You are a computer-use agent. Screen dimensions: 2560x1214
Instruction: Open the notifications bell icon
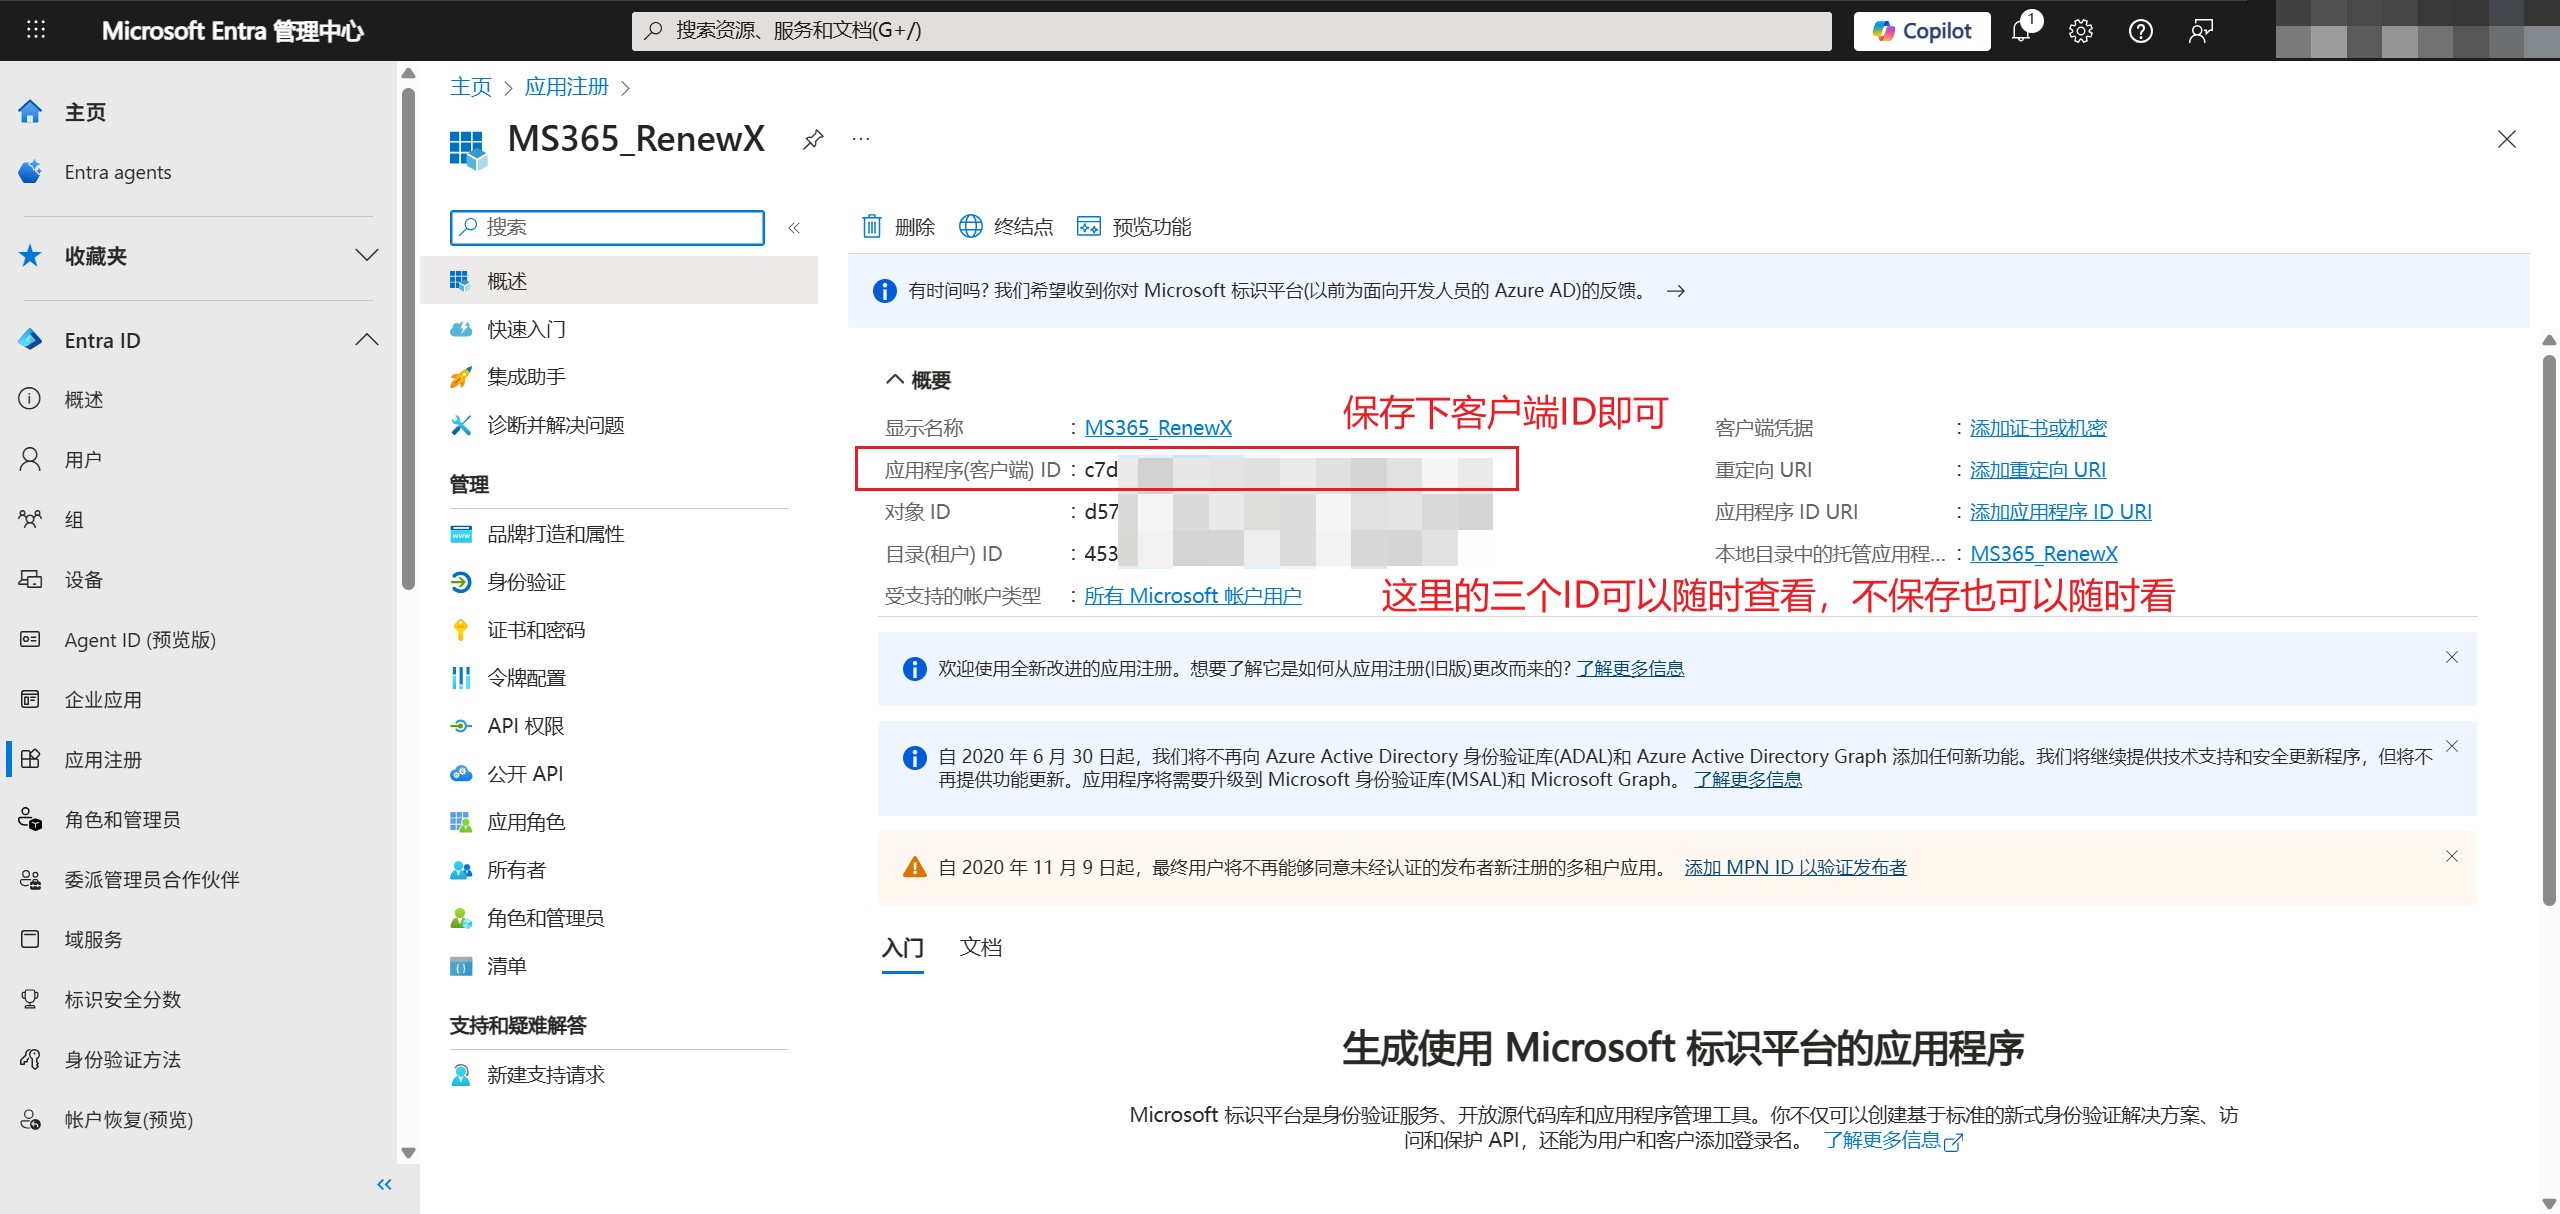pyautogui.click(x=2022, y=30)
